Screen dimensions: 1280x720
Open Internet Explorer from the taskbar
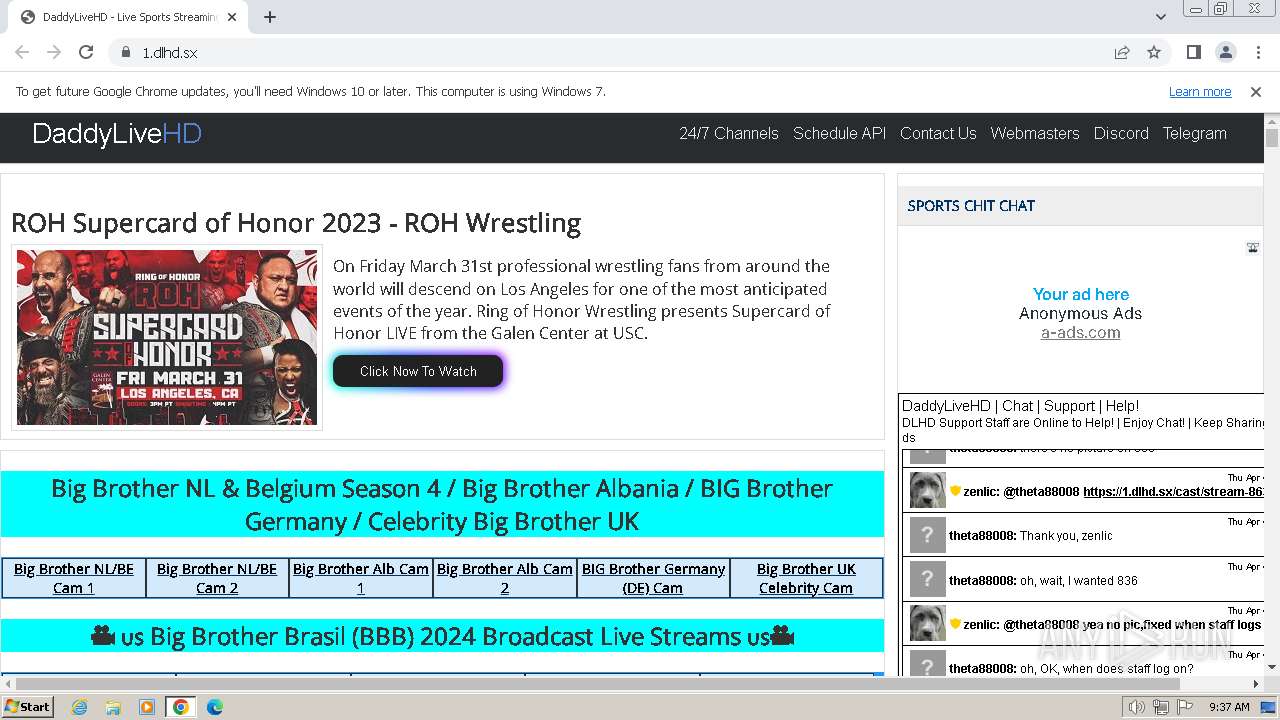(80, 707)
